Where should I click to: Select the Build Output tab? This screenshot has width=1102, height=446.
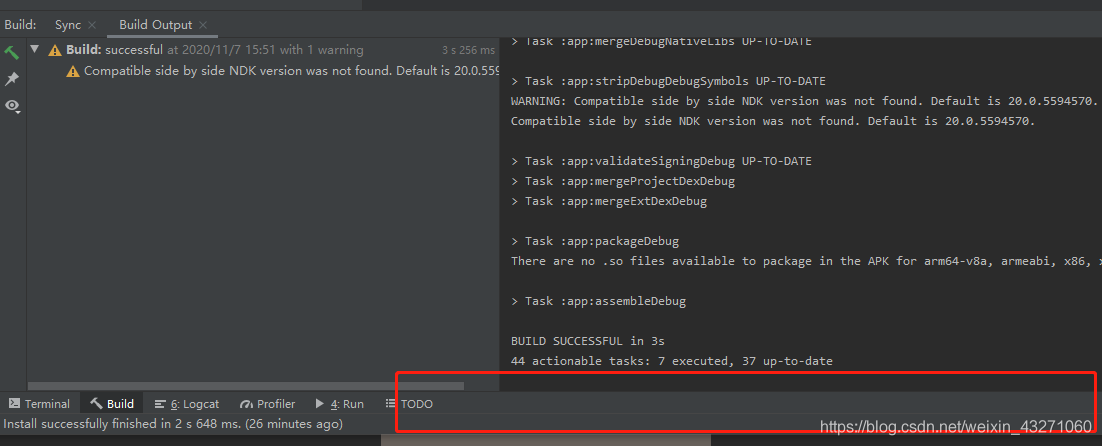tap(155, 25)
